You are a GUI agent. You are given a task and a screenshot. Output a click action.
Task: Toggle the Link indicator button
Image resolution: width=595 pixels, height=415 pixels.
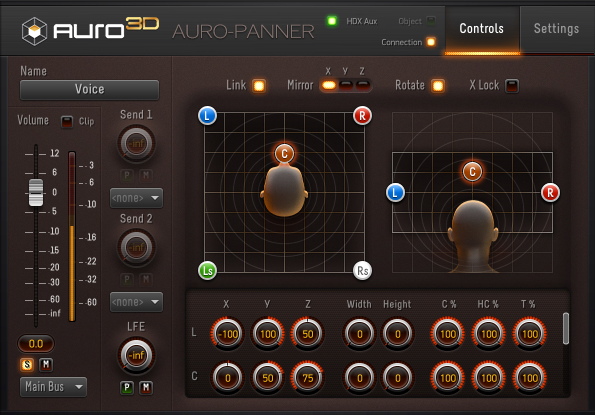259,86
